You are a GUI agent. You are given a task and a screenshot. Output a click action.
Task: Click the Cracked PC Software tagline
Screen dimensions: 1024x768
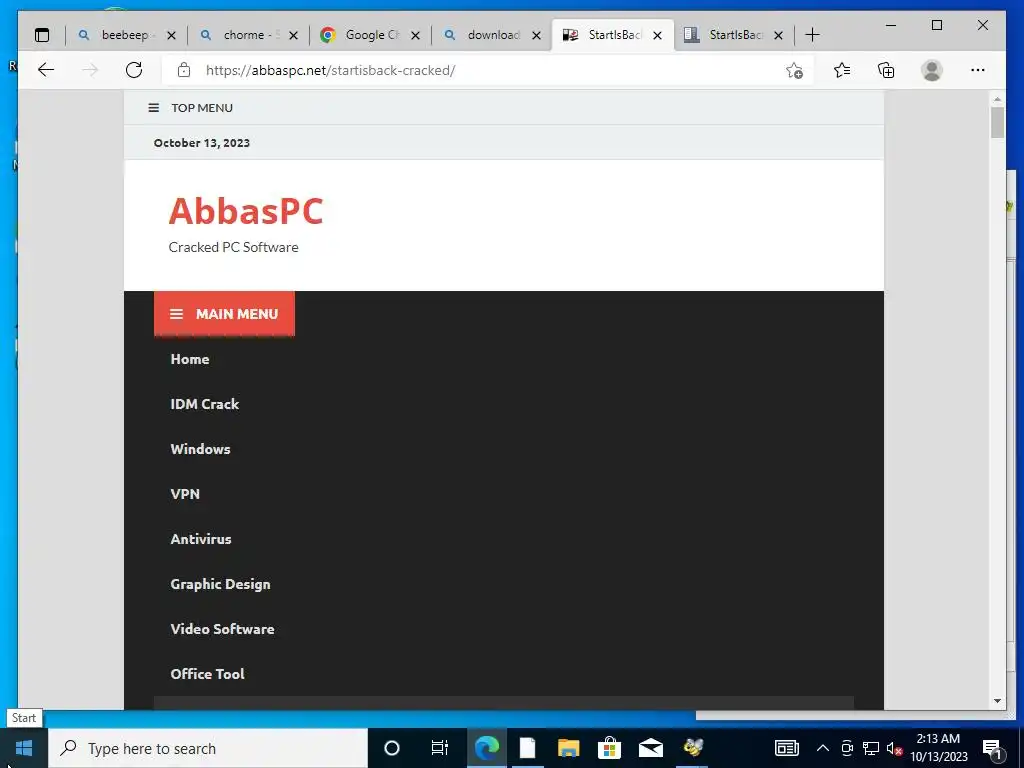(234, 248)
